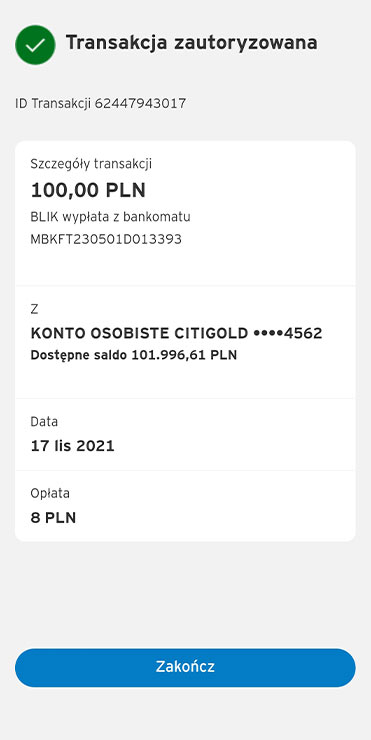Select the date 17 lis 2021

click(x=72, y=446)
